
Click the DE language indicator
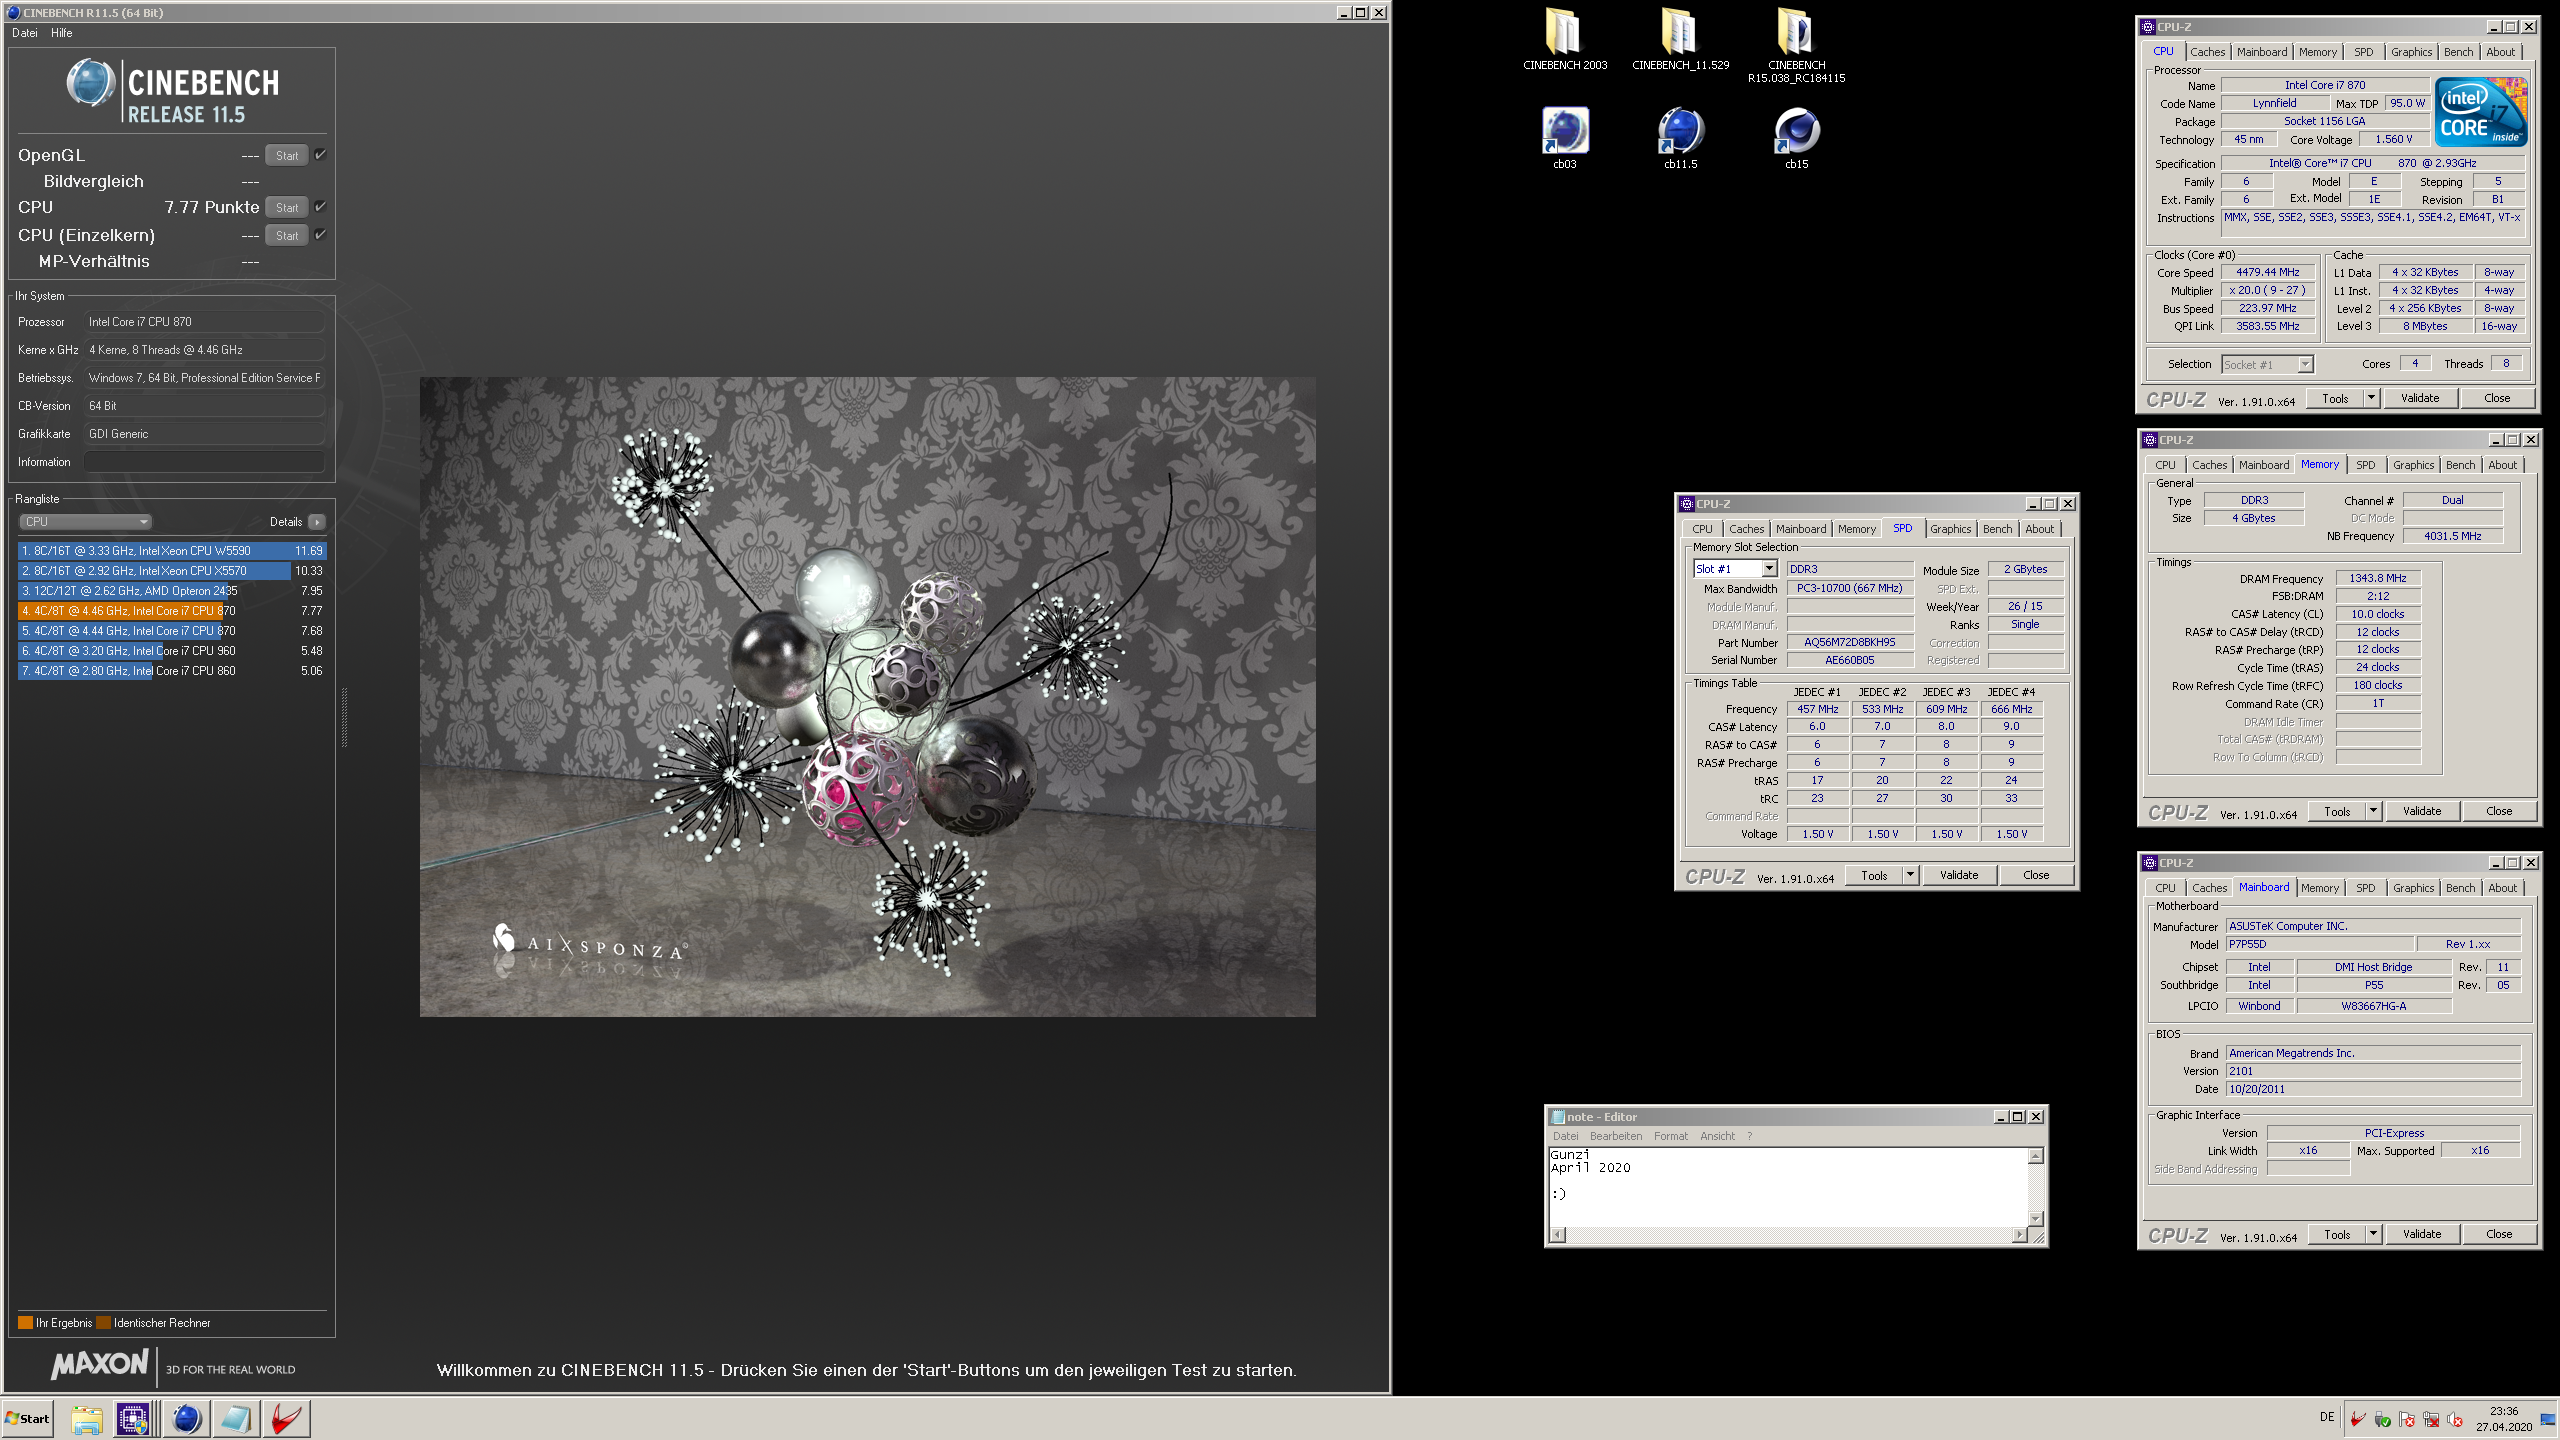coord(2327,1417)
